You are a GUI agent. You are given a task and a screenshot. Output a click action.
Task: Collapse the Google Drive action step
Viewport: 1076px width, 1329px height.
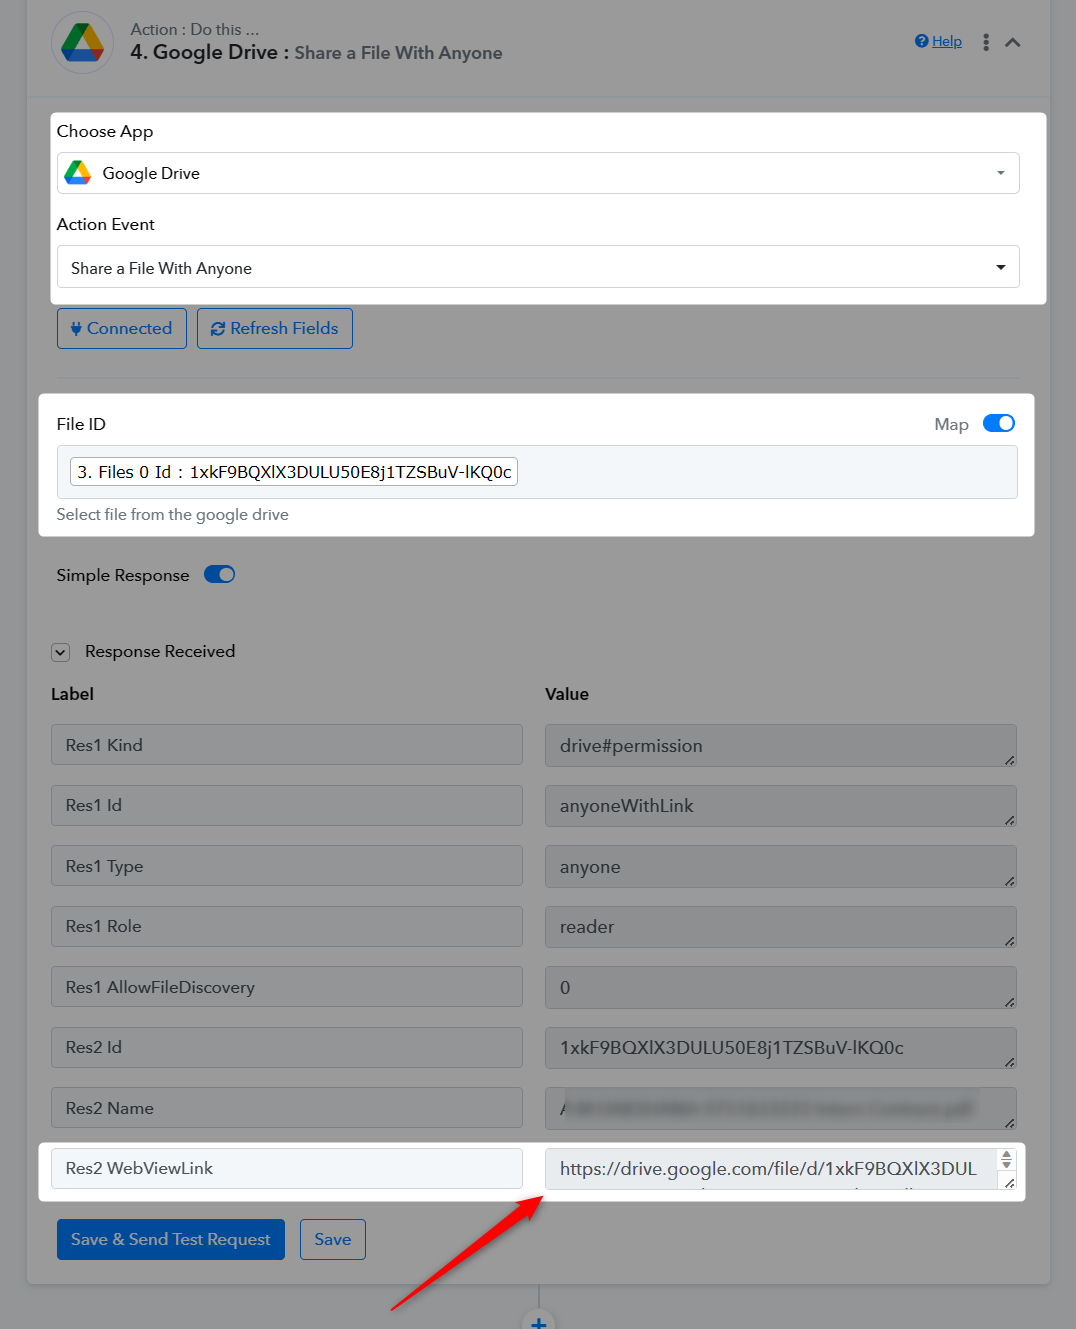click(1013, 42)
